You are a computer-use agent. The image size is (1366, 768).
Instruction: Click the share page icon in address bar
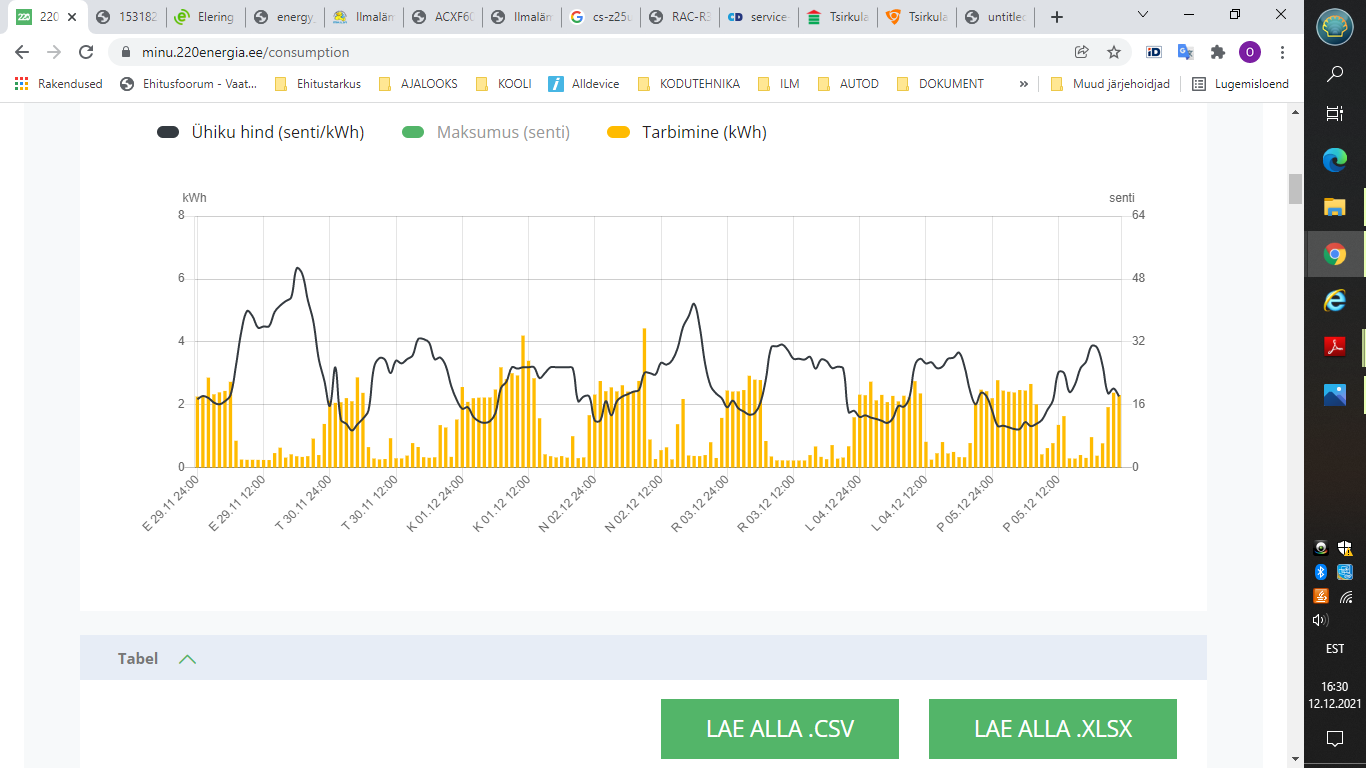[x=1082, y=52]
